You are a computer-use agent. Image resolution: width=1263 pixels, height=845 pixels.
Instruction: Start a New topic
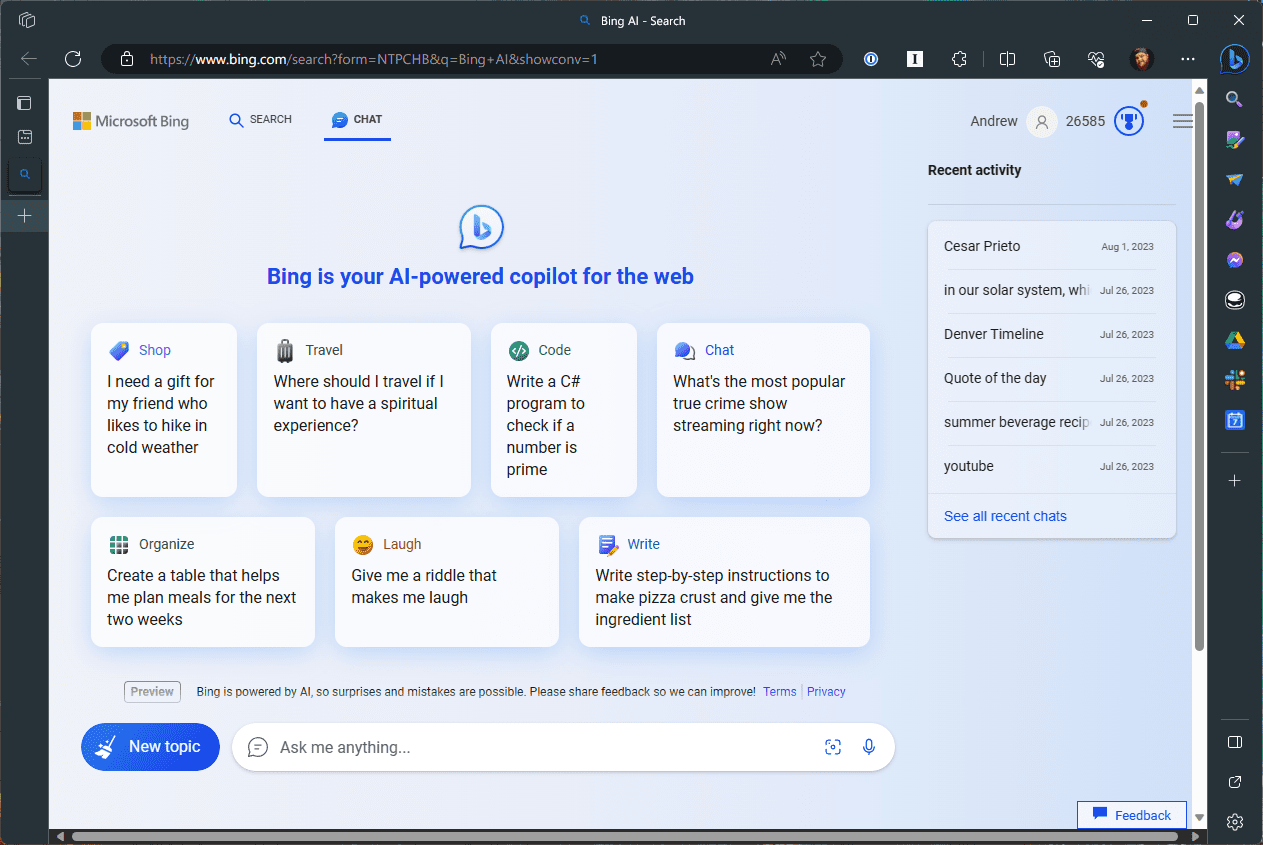[x=150, y=747]
